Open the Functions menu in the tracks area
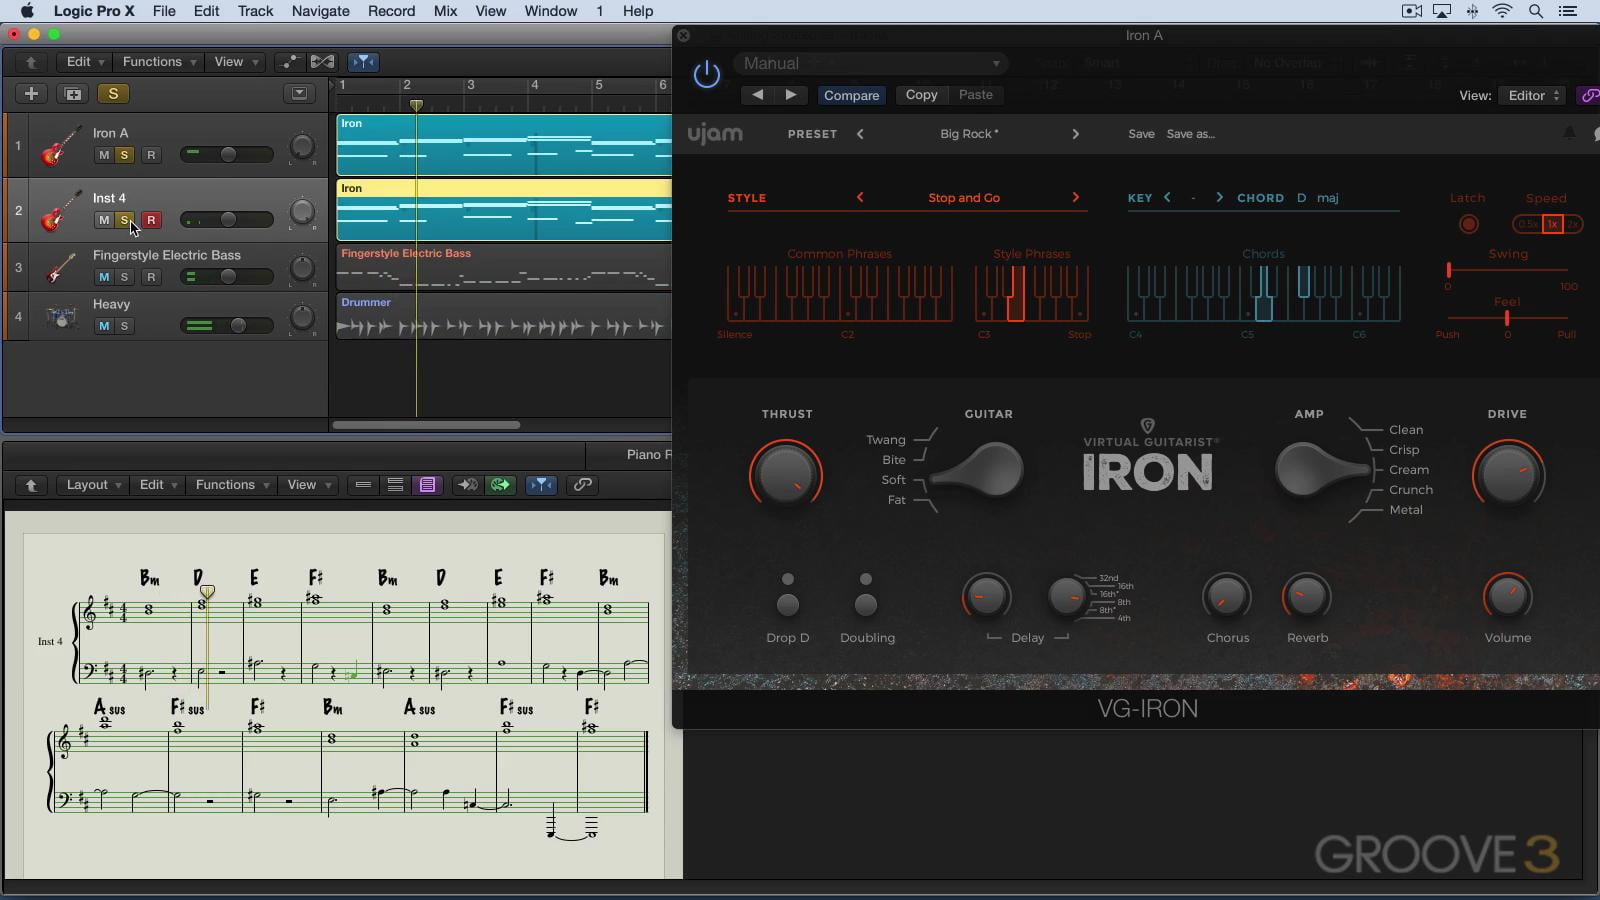 coord(158,62)
